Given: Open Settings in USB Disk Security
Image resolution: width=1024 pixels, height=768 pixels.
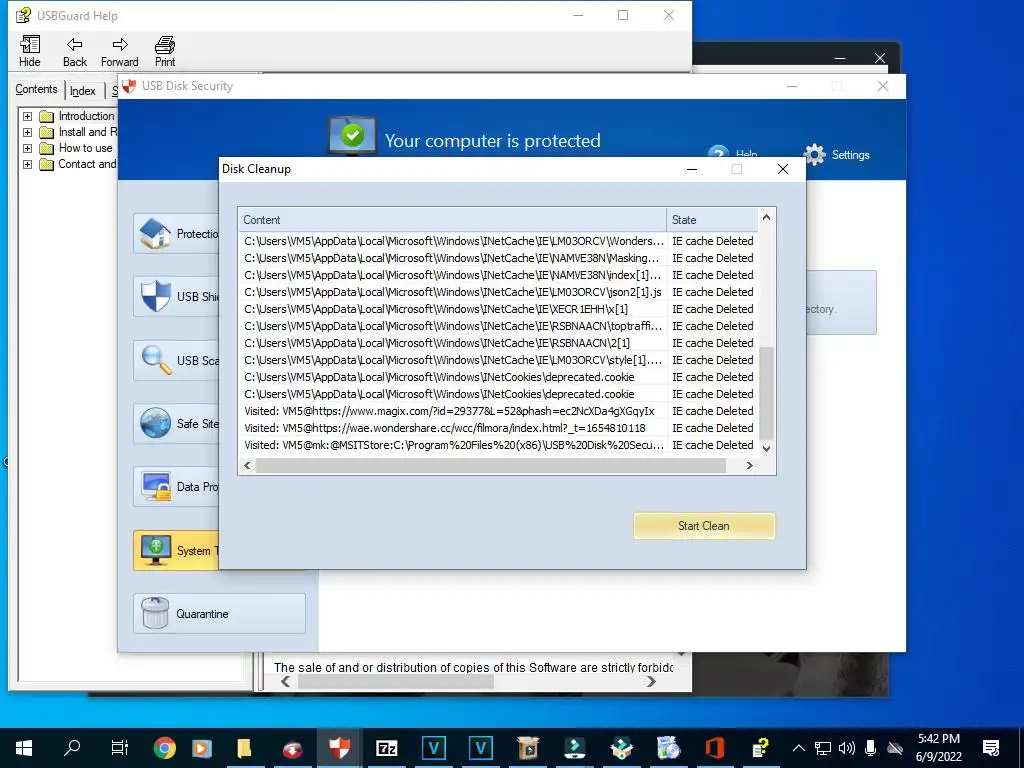Looking at the screenshot, I should (x=837, y=155).
